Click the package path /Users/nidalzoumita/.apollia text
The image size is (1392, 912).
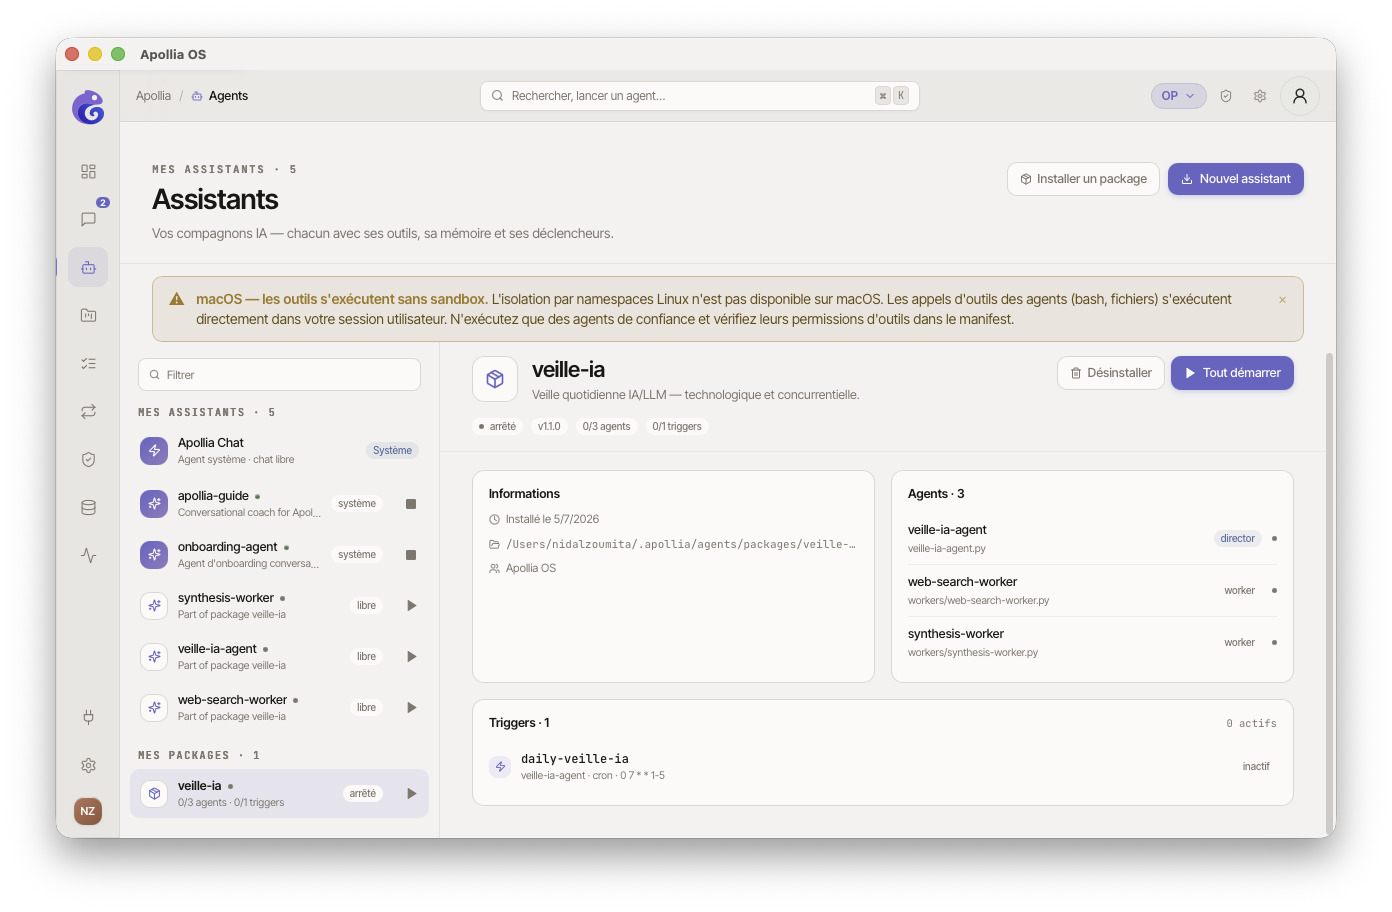(680, 544)
